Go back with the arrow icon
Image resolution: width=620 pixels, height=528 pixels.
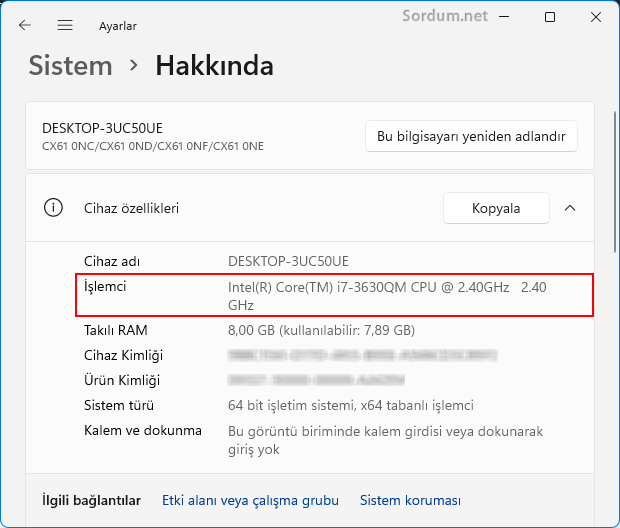pyautogui.click(x=25, y=25)
